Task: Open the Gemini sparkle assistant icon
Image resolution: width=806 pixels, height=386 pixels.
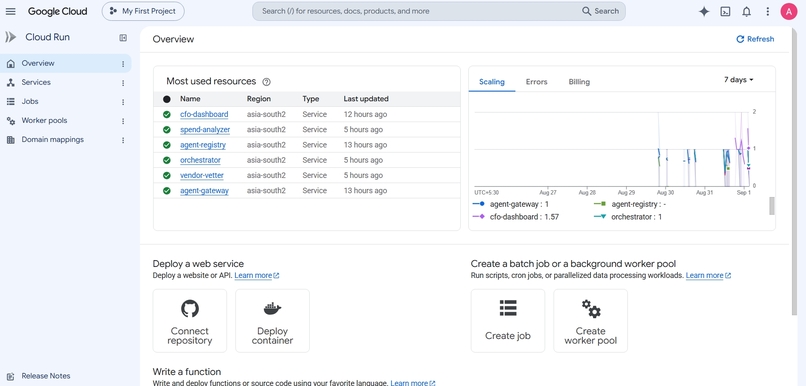Action: (704, 11)
